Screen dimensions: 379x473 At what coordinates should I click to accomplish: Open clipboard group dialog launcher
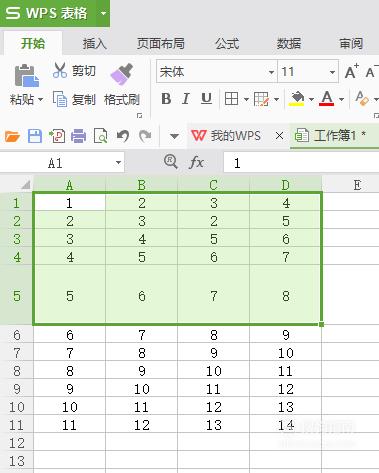tap(140, 116)
